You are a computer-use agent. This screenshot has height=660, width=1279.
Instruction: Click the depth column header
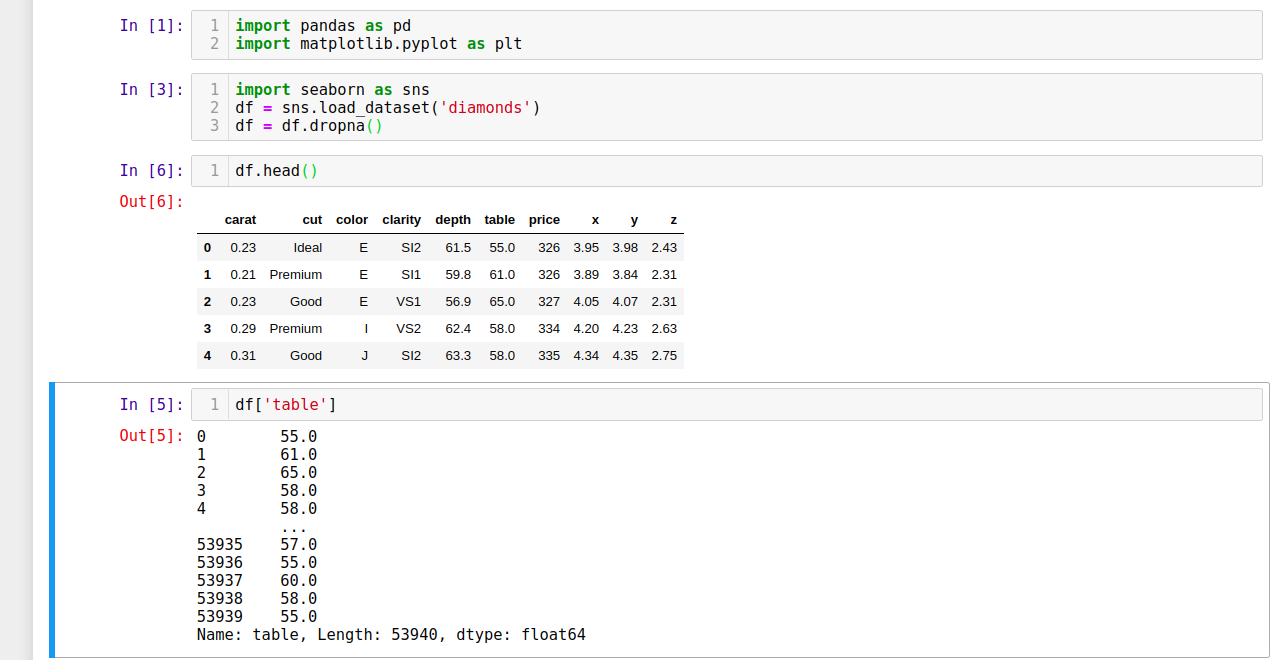[x=452, y=220]
